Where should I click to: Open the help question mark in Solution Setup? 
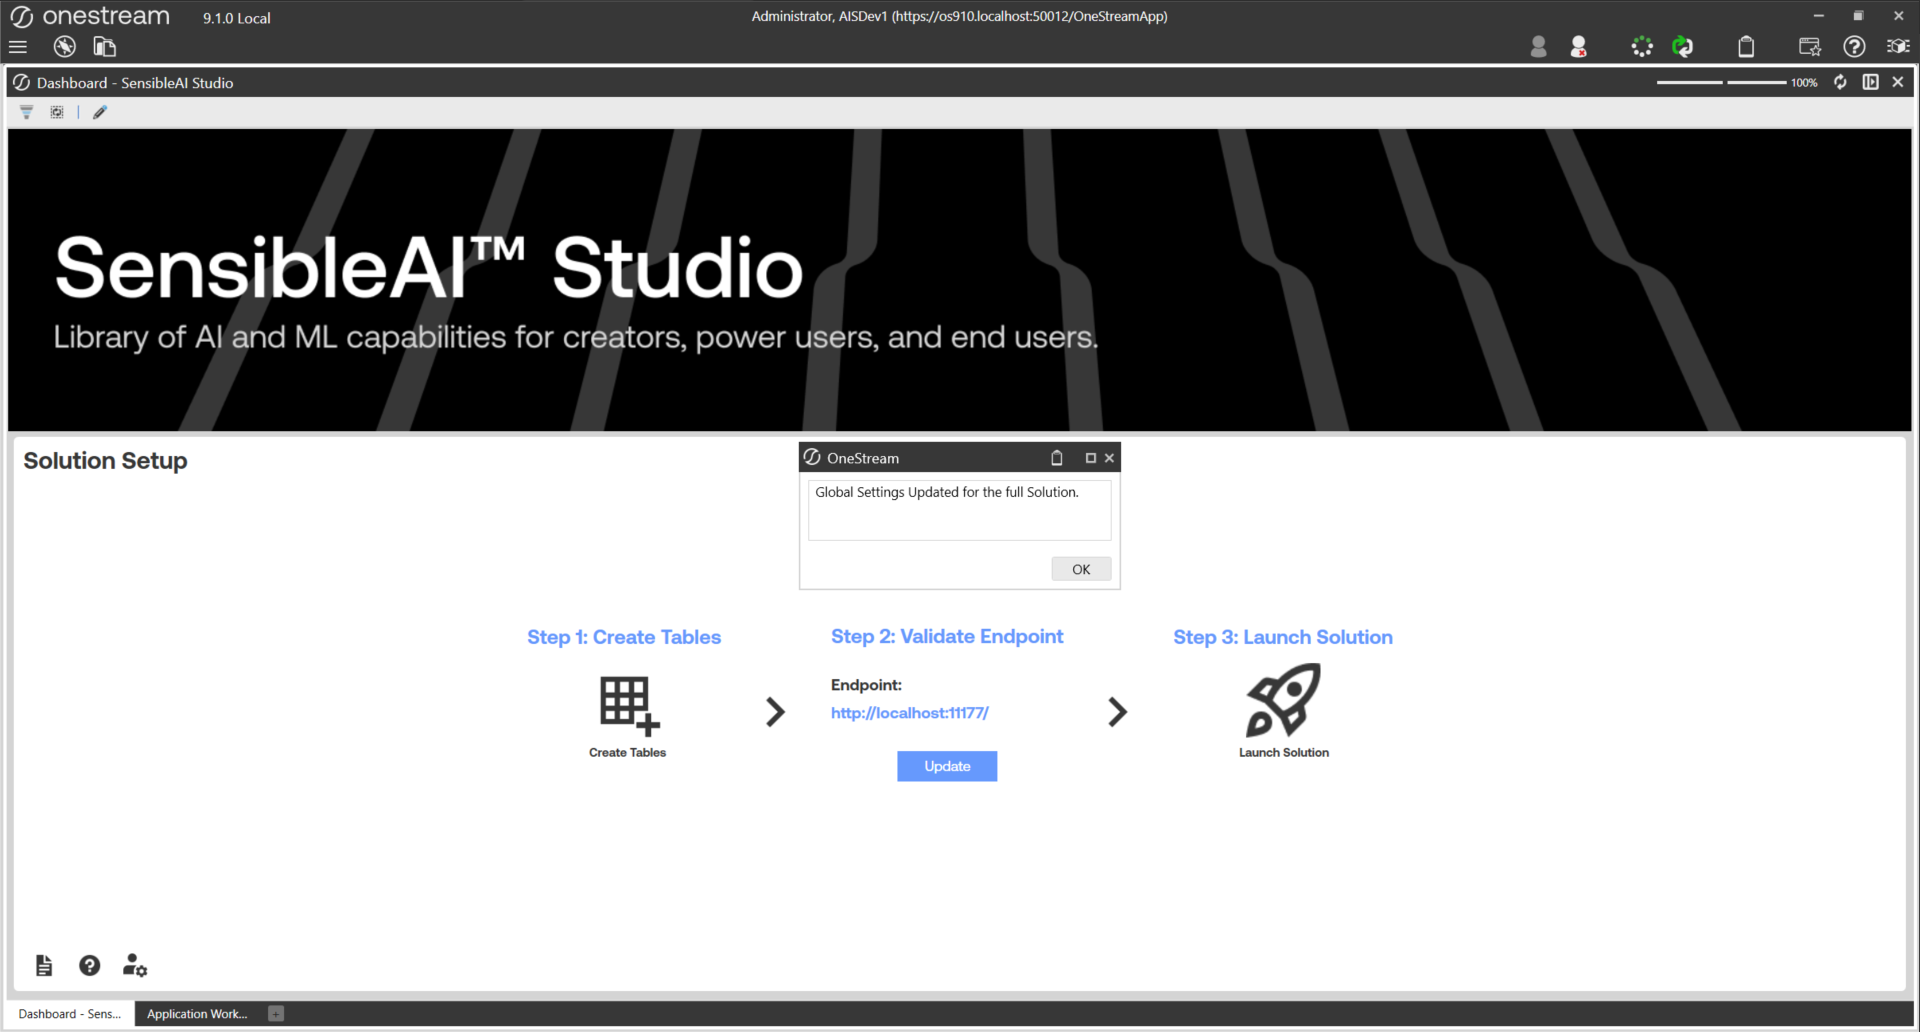(x=90, y=965)
